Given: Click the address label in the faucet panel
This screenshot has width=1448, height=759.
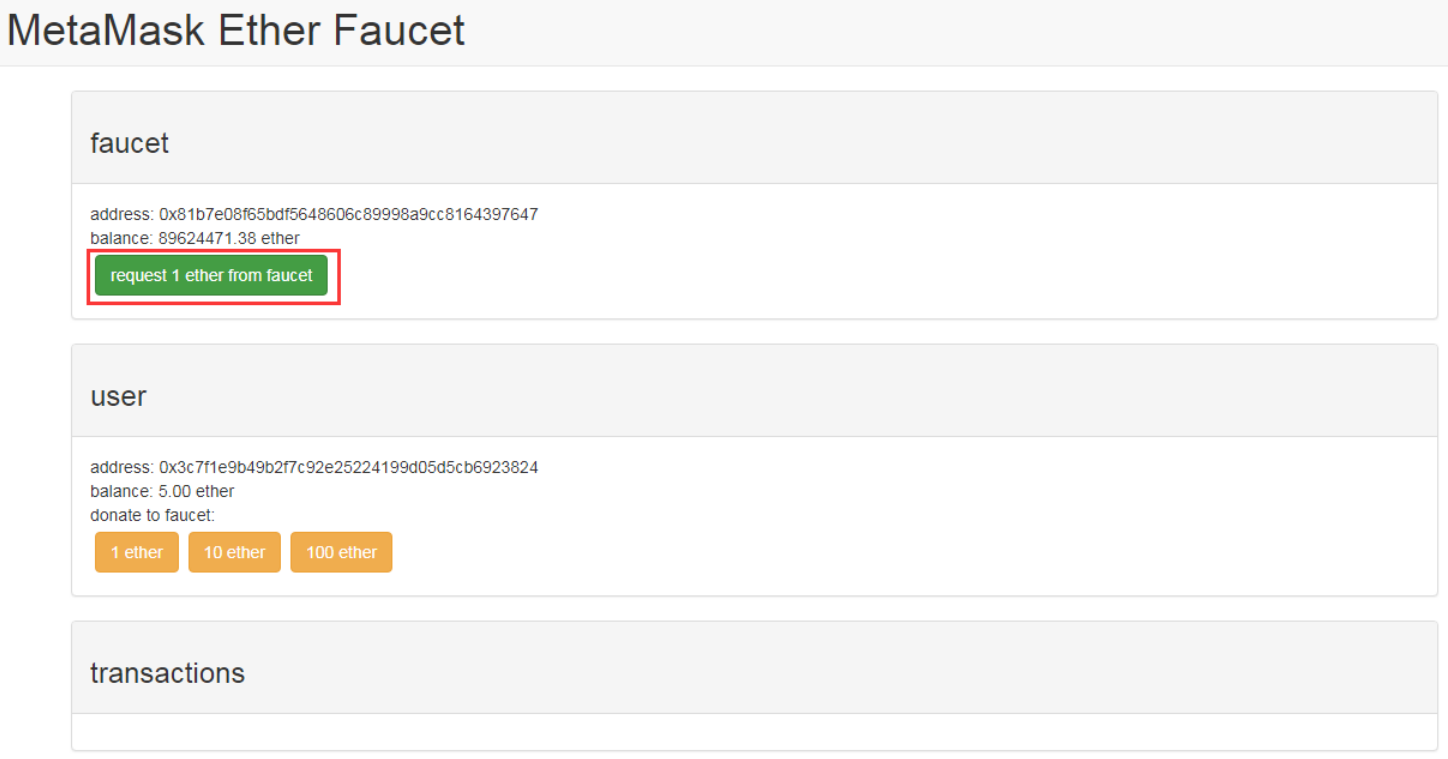Looking at the screenshot, I should coord(122,214).
